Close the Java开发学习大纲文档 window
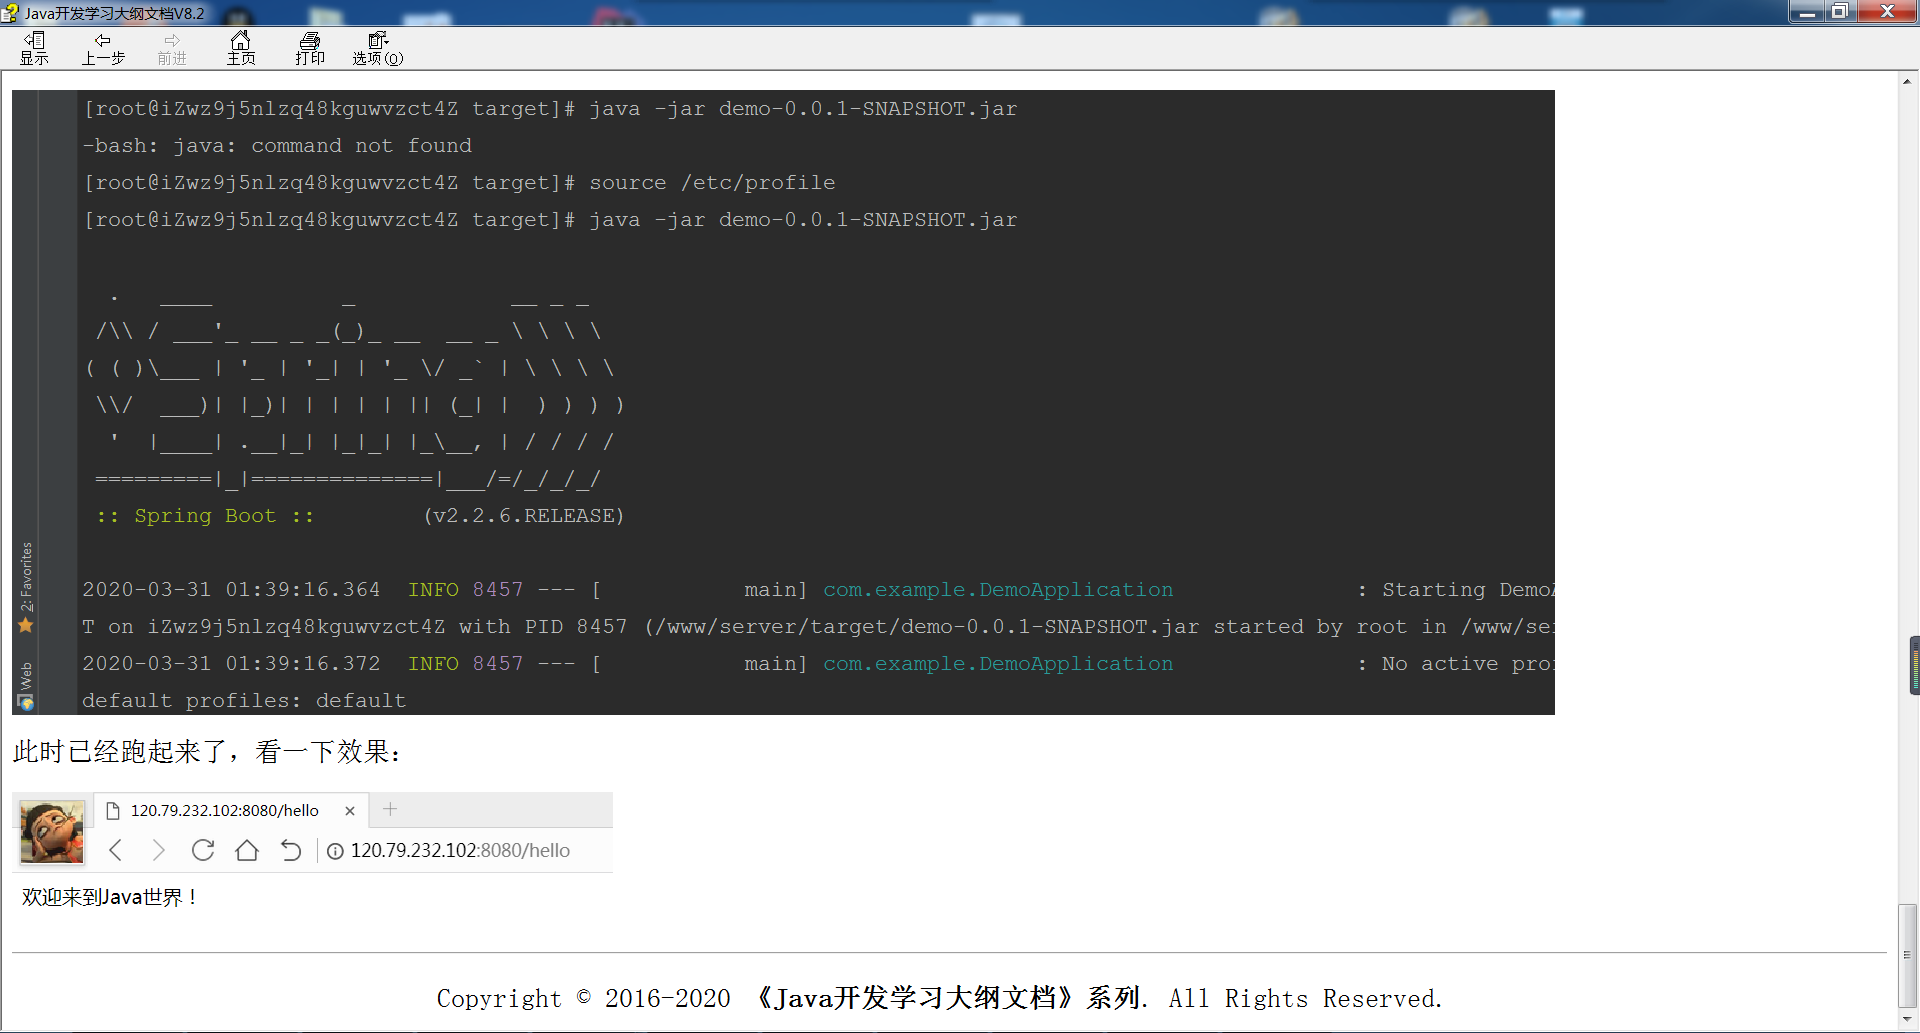Screen dimensions: 1920x1033 click(1887, 11)
